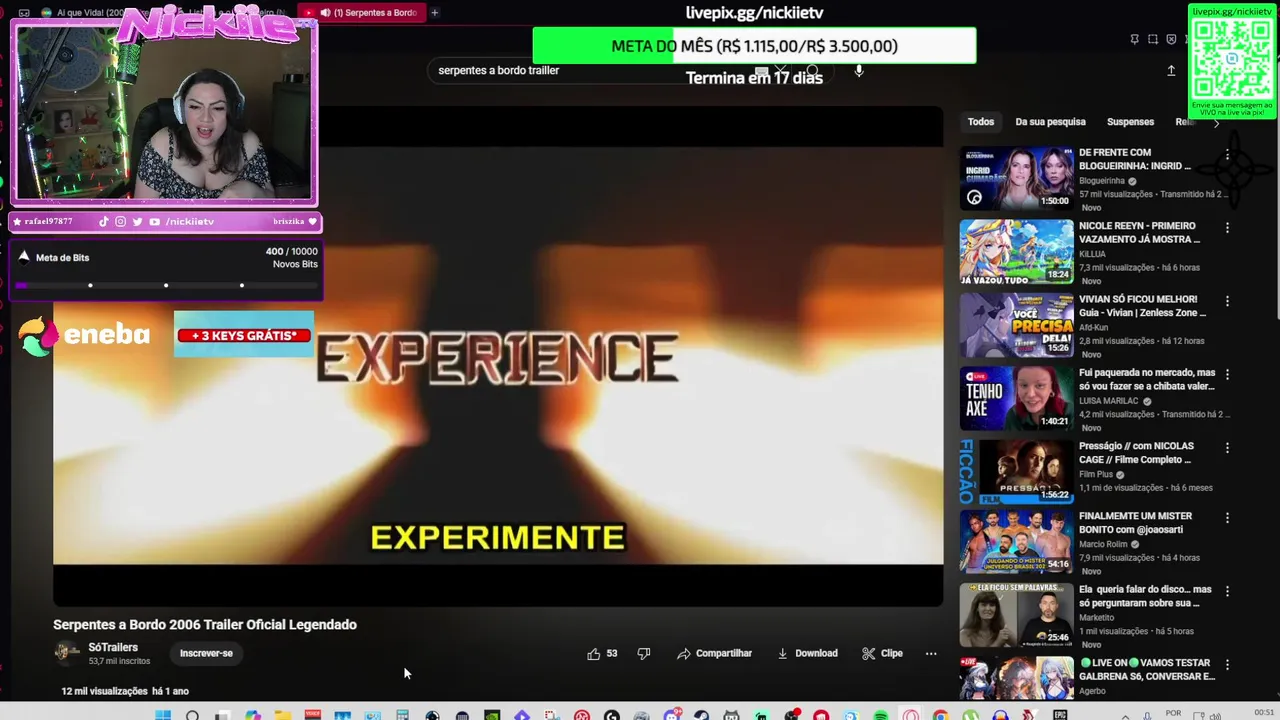Open the SóTrailers channel avatar

[67, 653]
